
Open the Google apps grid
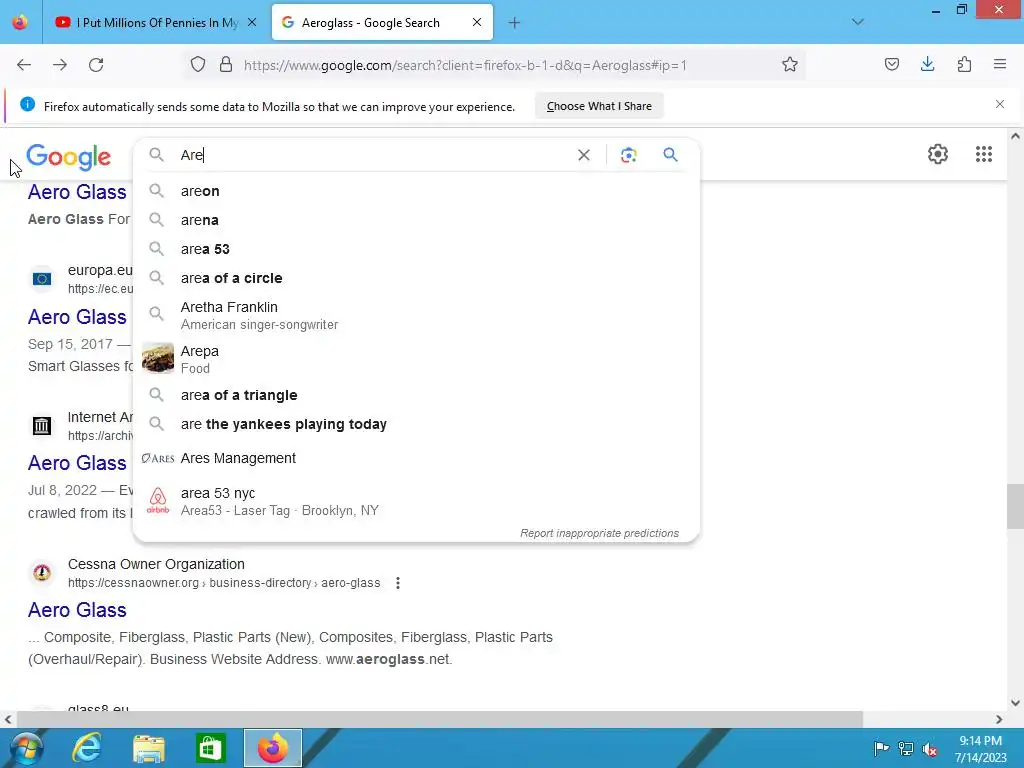tap(984, 154)
